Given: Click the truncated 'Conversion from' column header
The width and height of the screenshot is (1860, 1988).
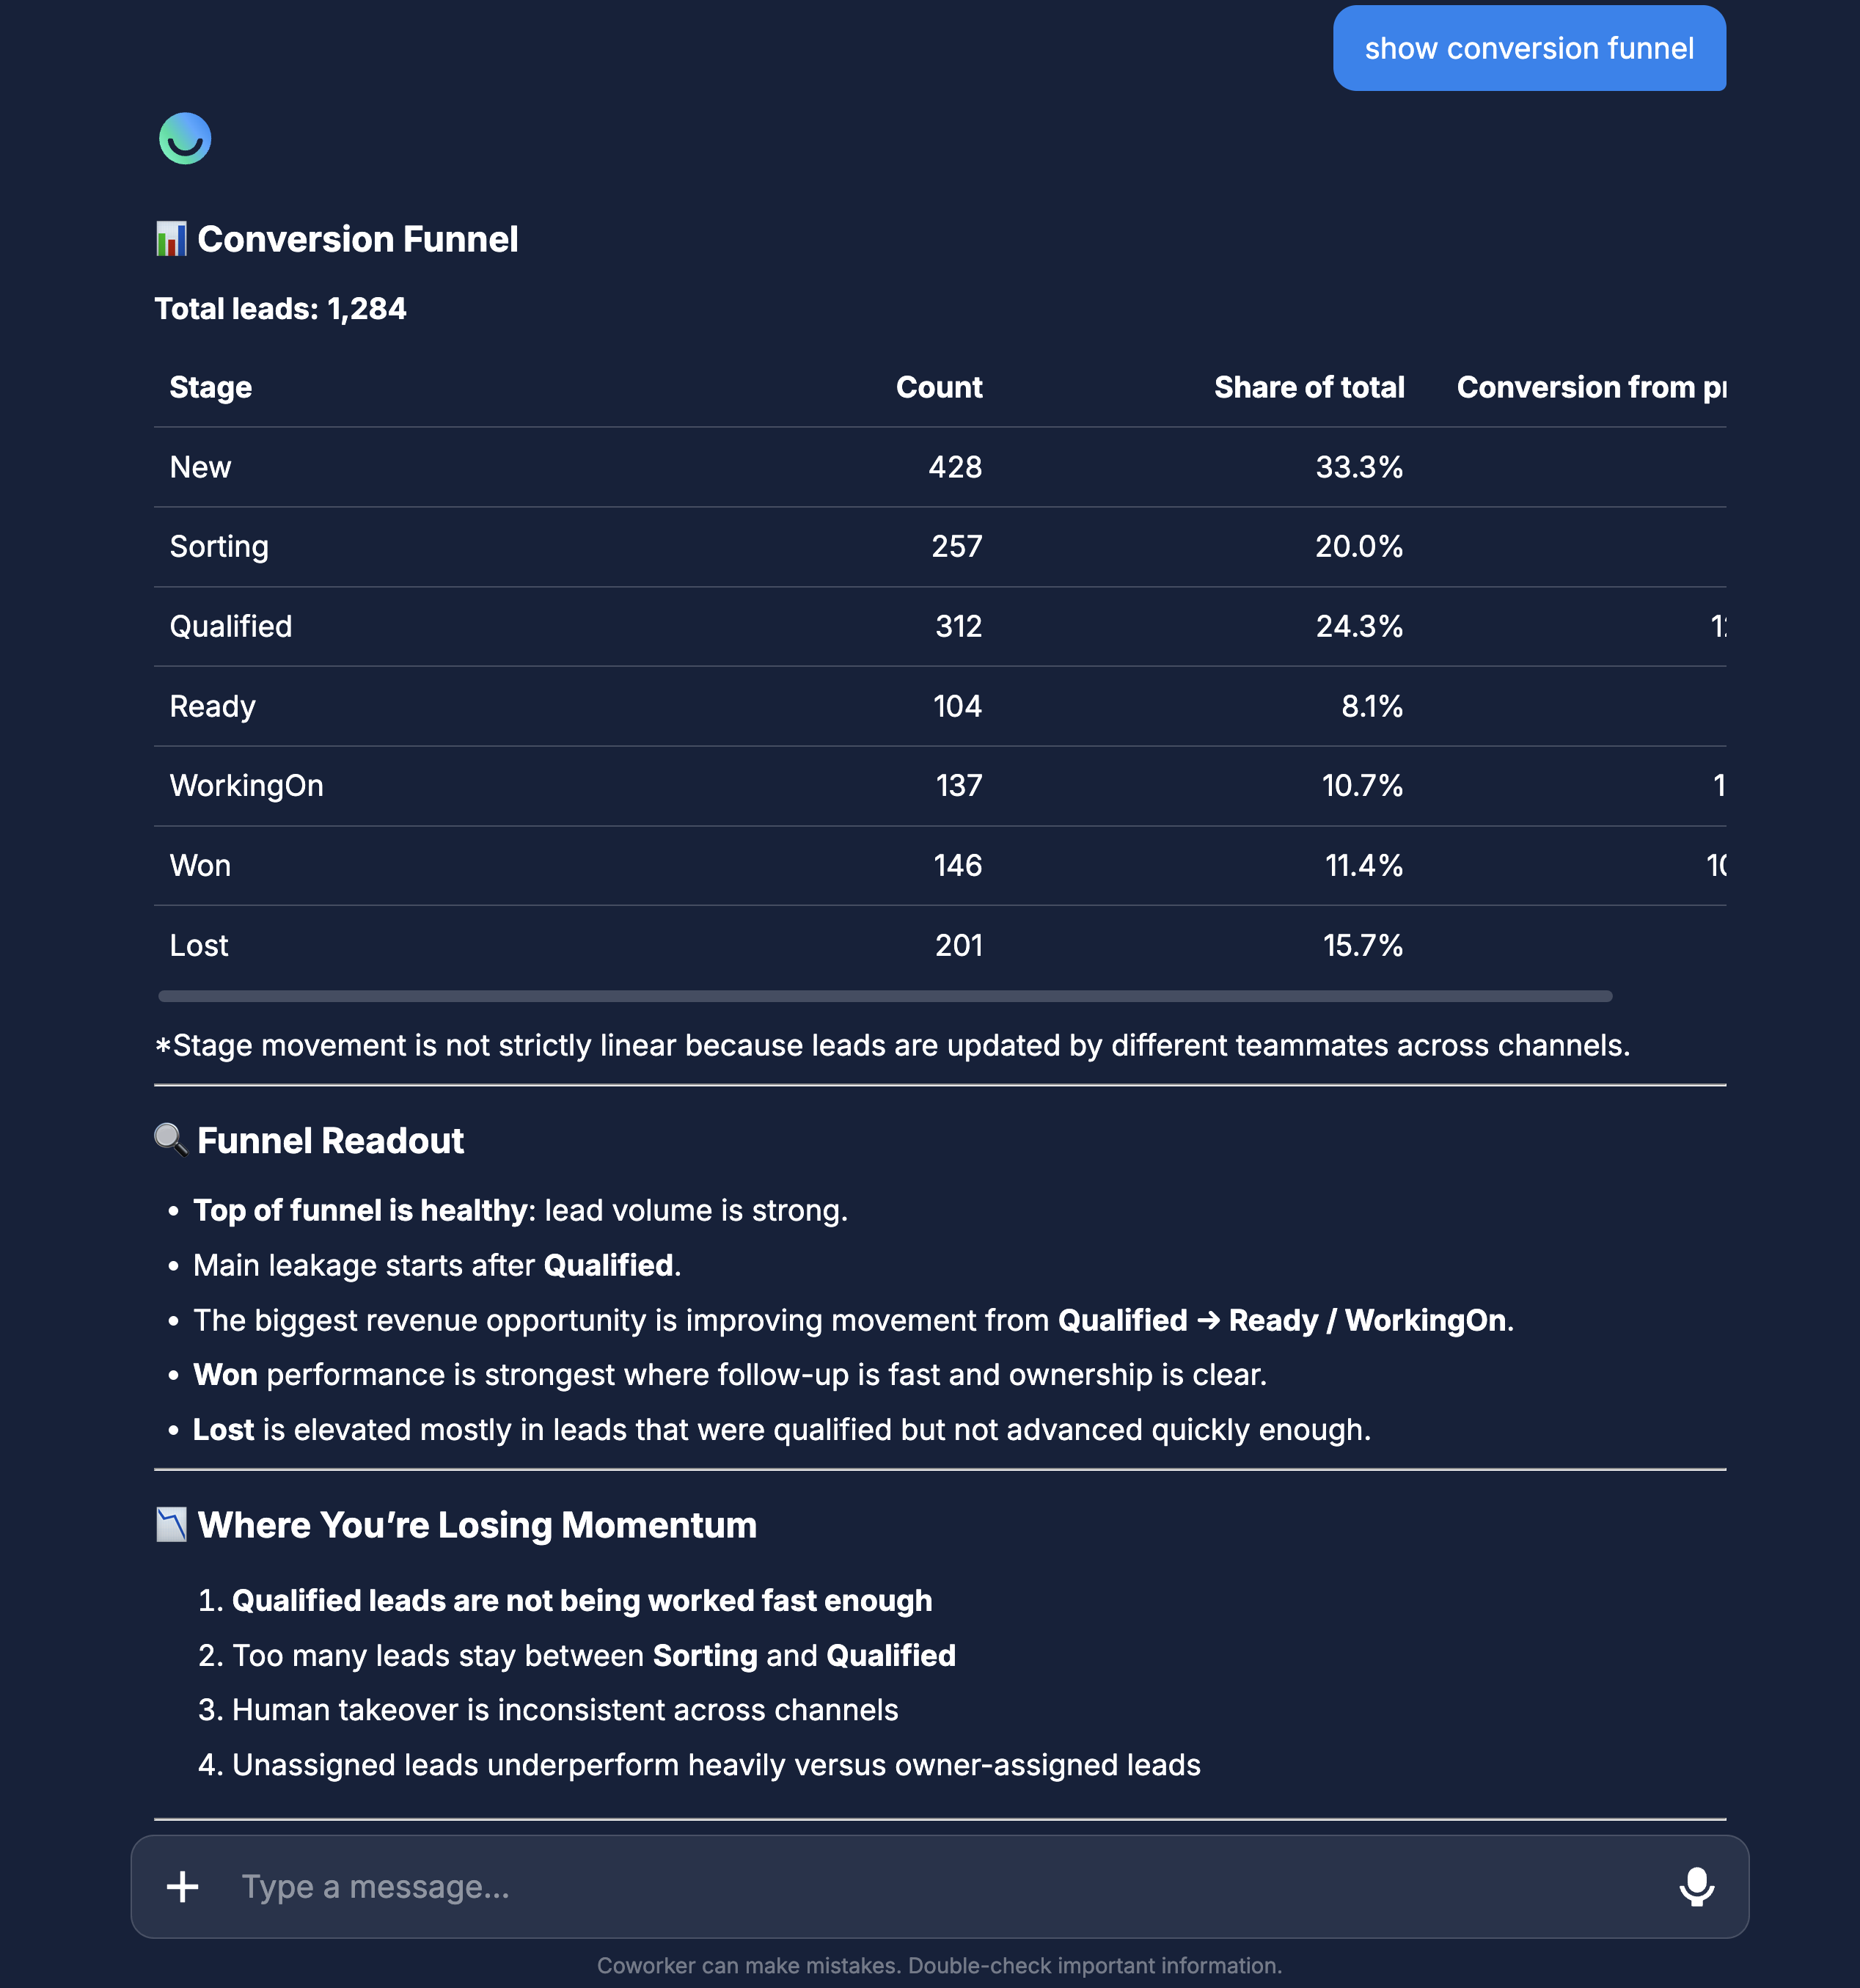Looking at the screenshot, I should (1591, 387).
